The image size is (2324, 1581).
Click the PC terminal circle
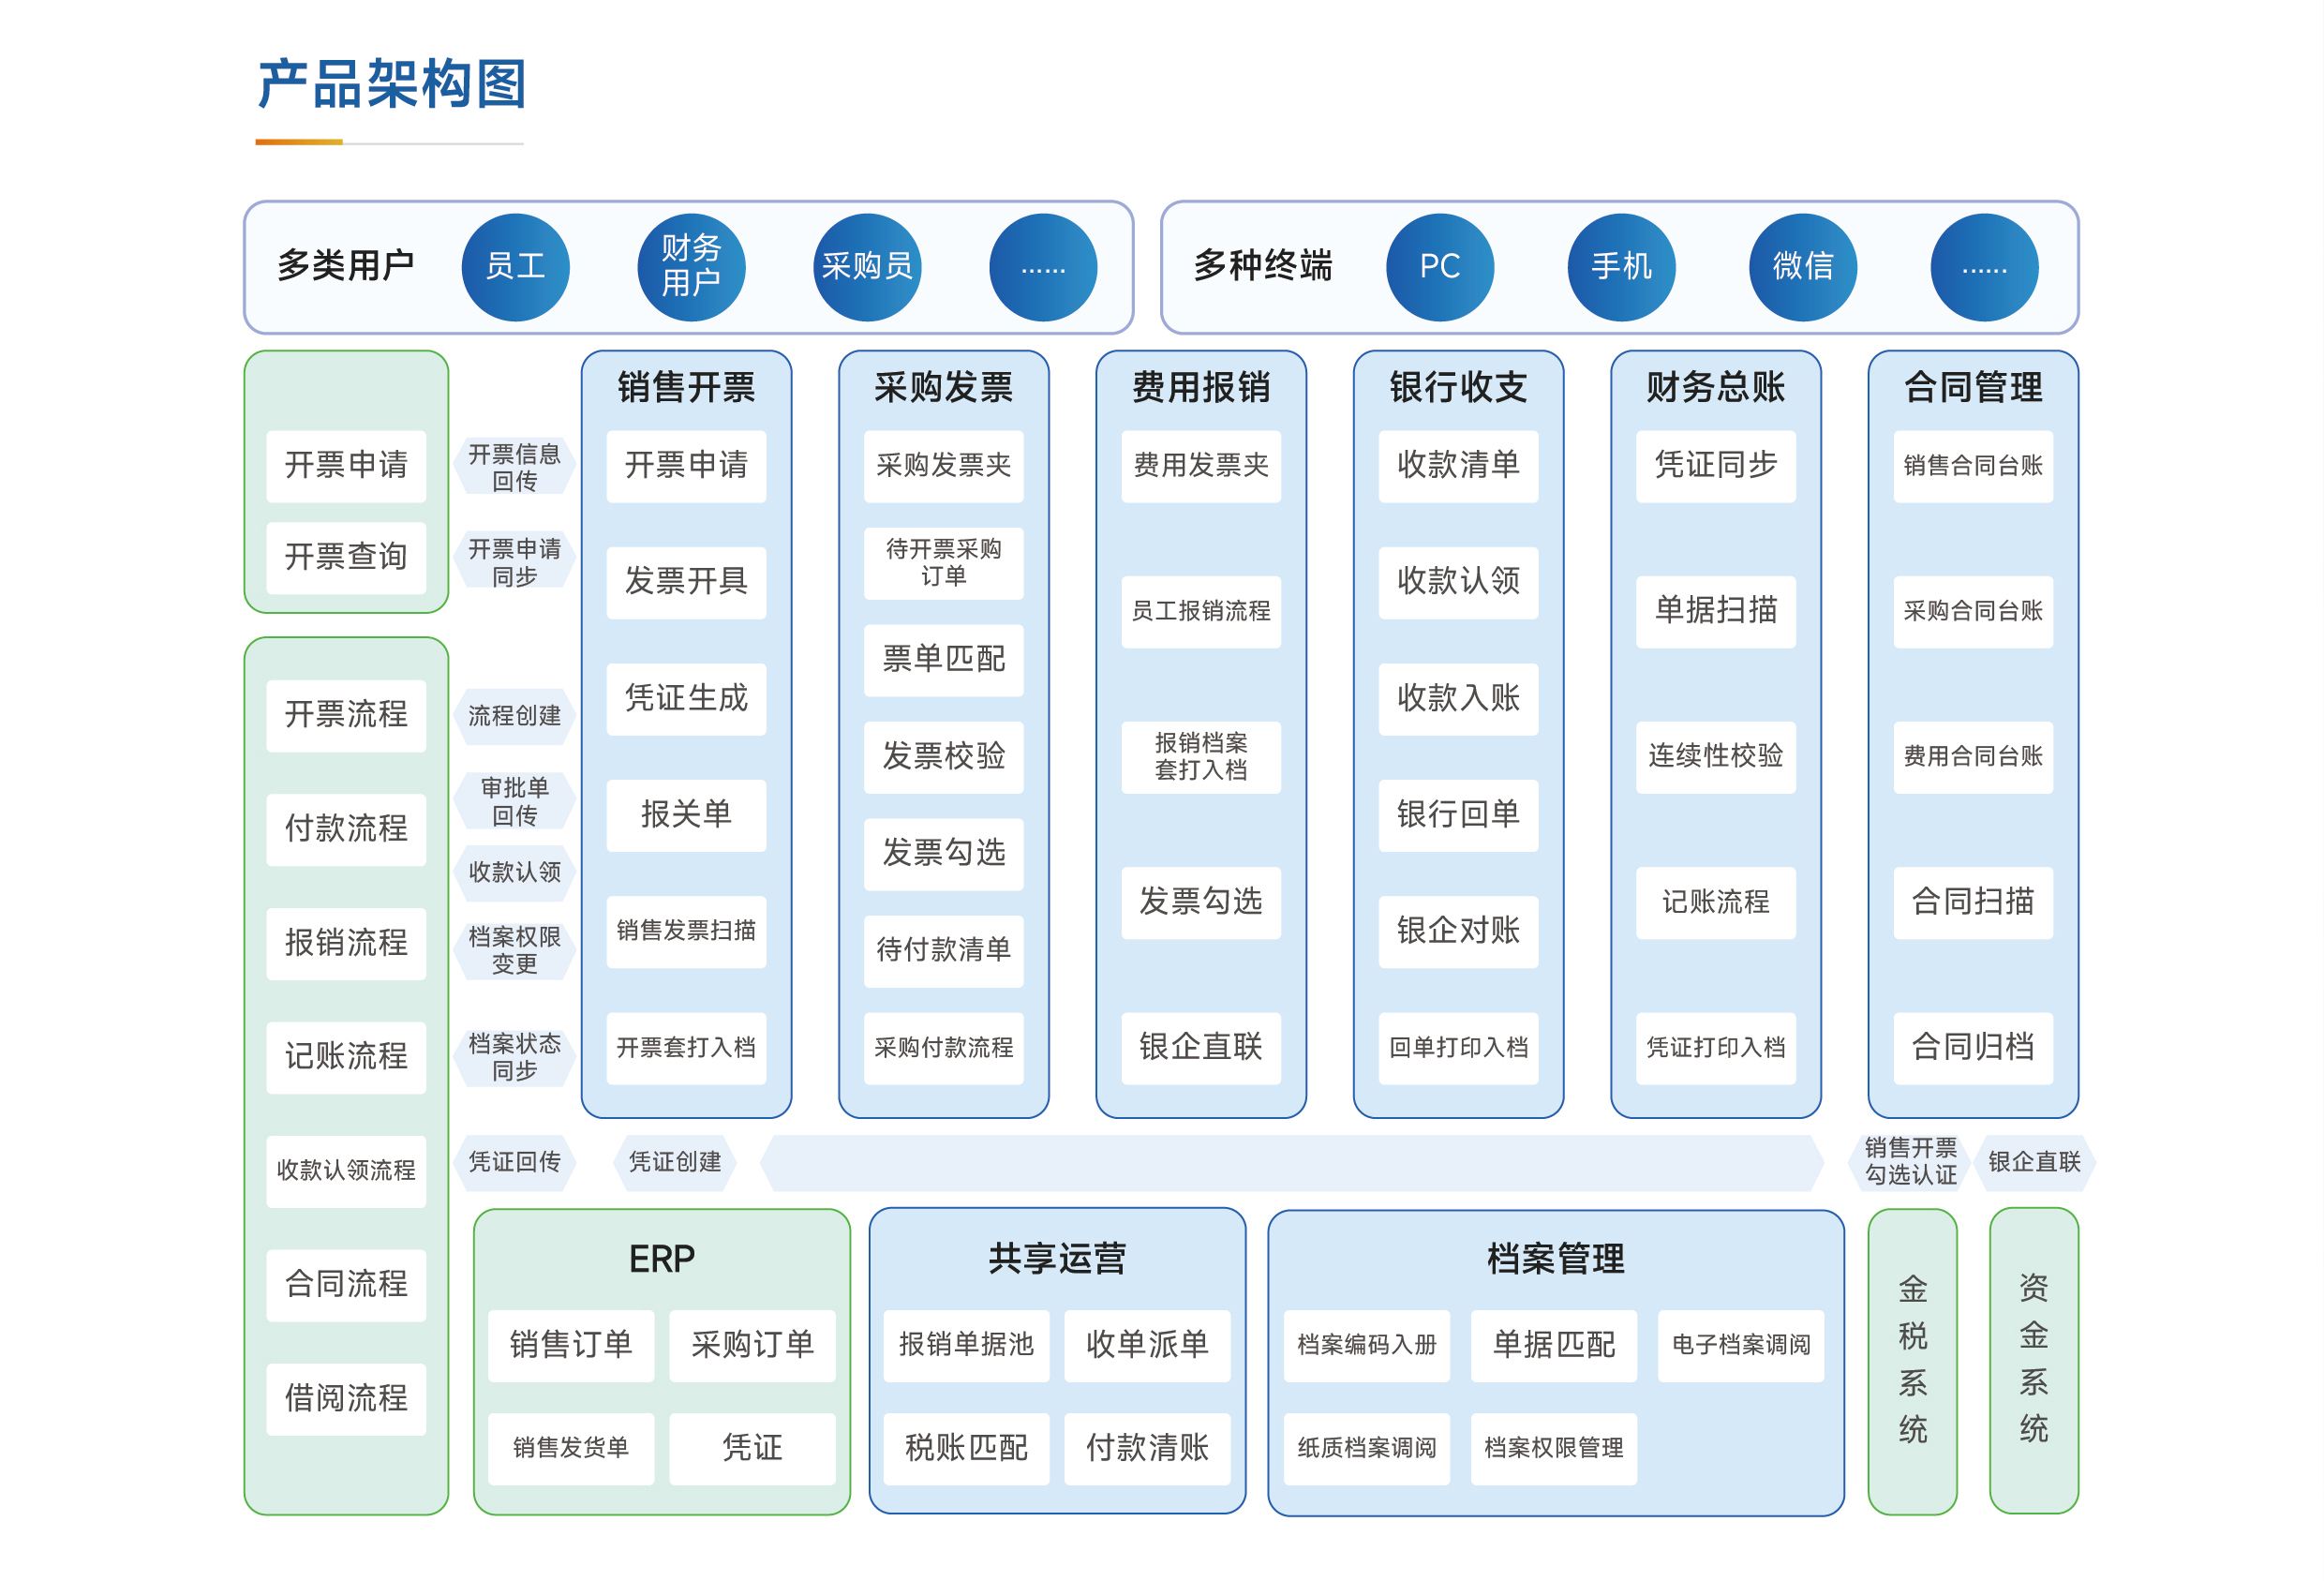coord(1439,267)
